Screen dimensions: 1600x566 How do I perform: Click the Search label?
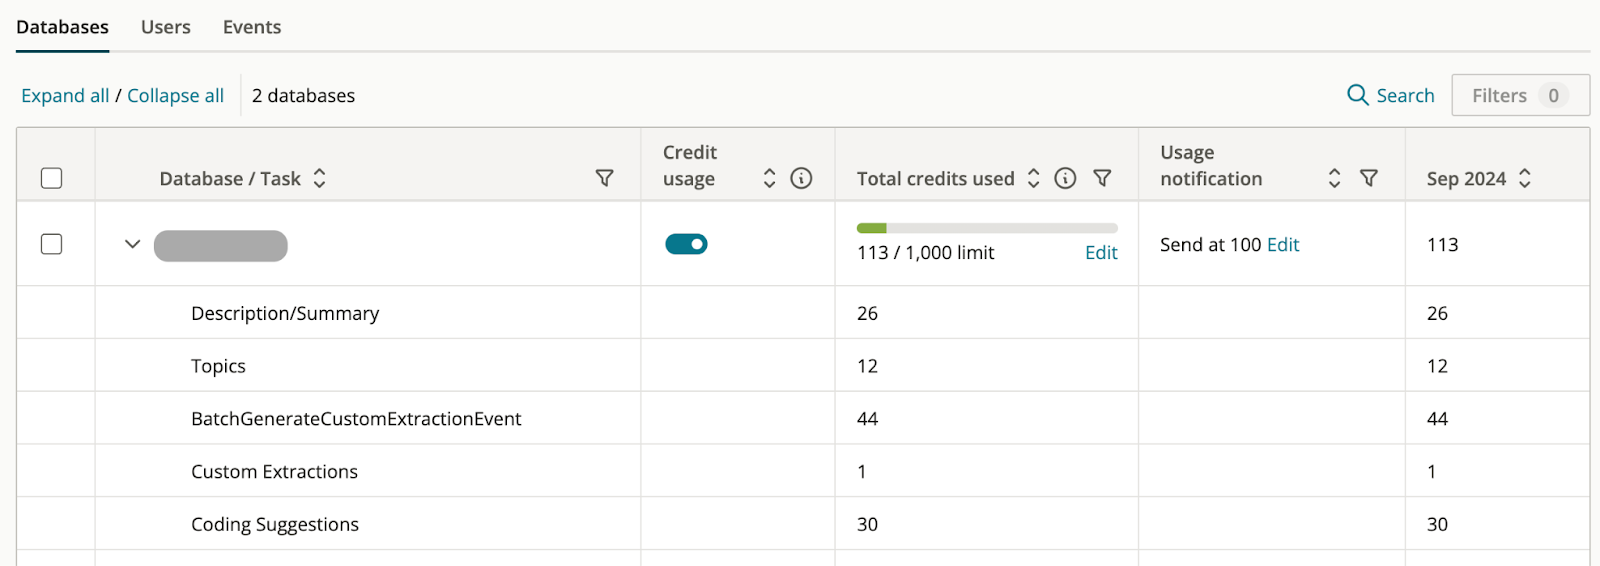(x=1405, y=96)
